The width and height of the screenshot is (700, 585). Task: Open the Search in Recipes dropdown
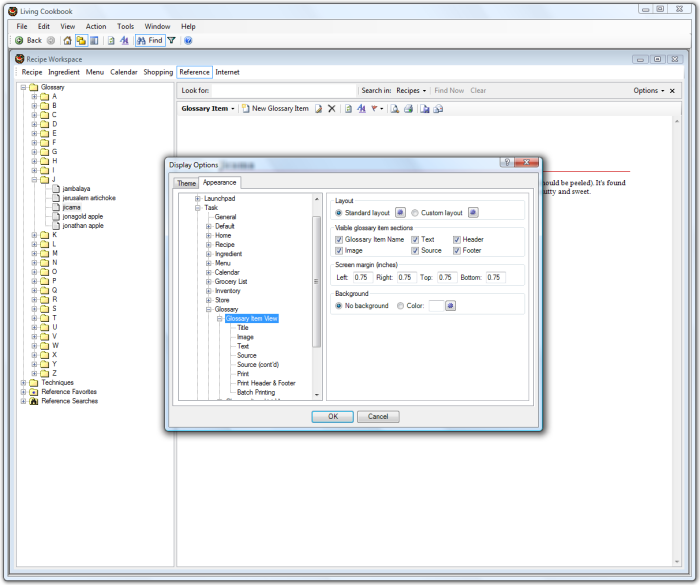[x=411, y=91]
